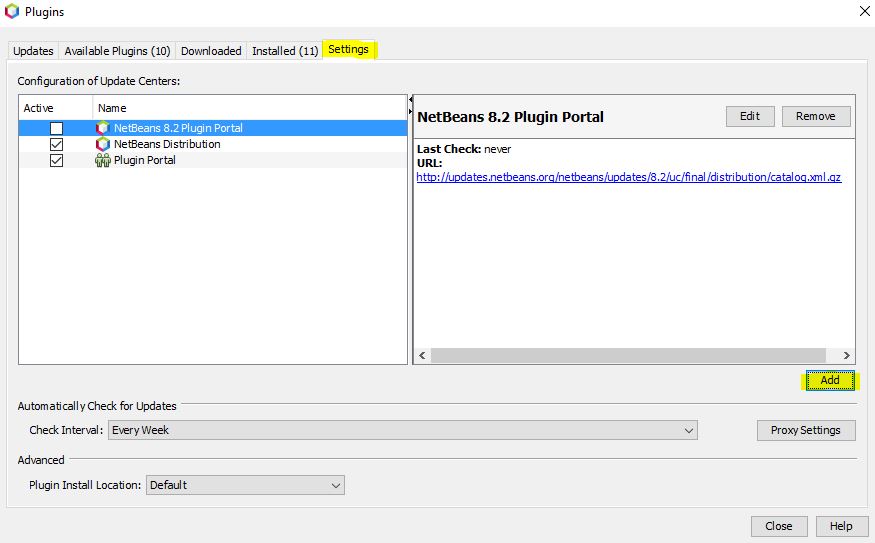
Task: Close the Plugins dialog with the X
Action: (864, 11)
